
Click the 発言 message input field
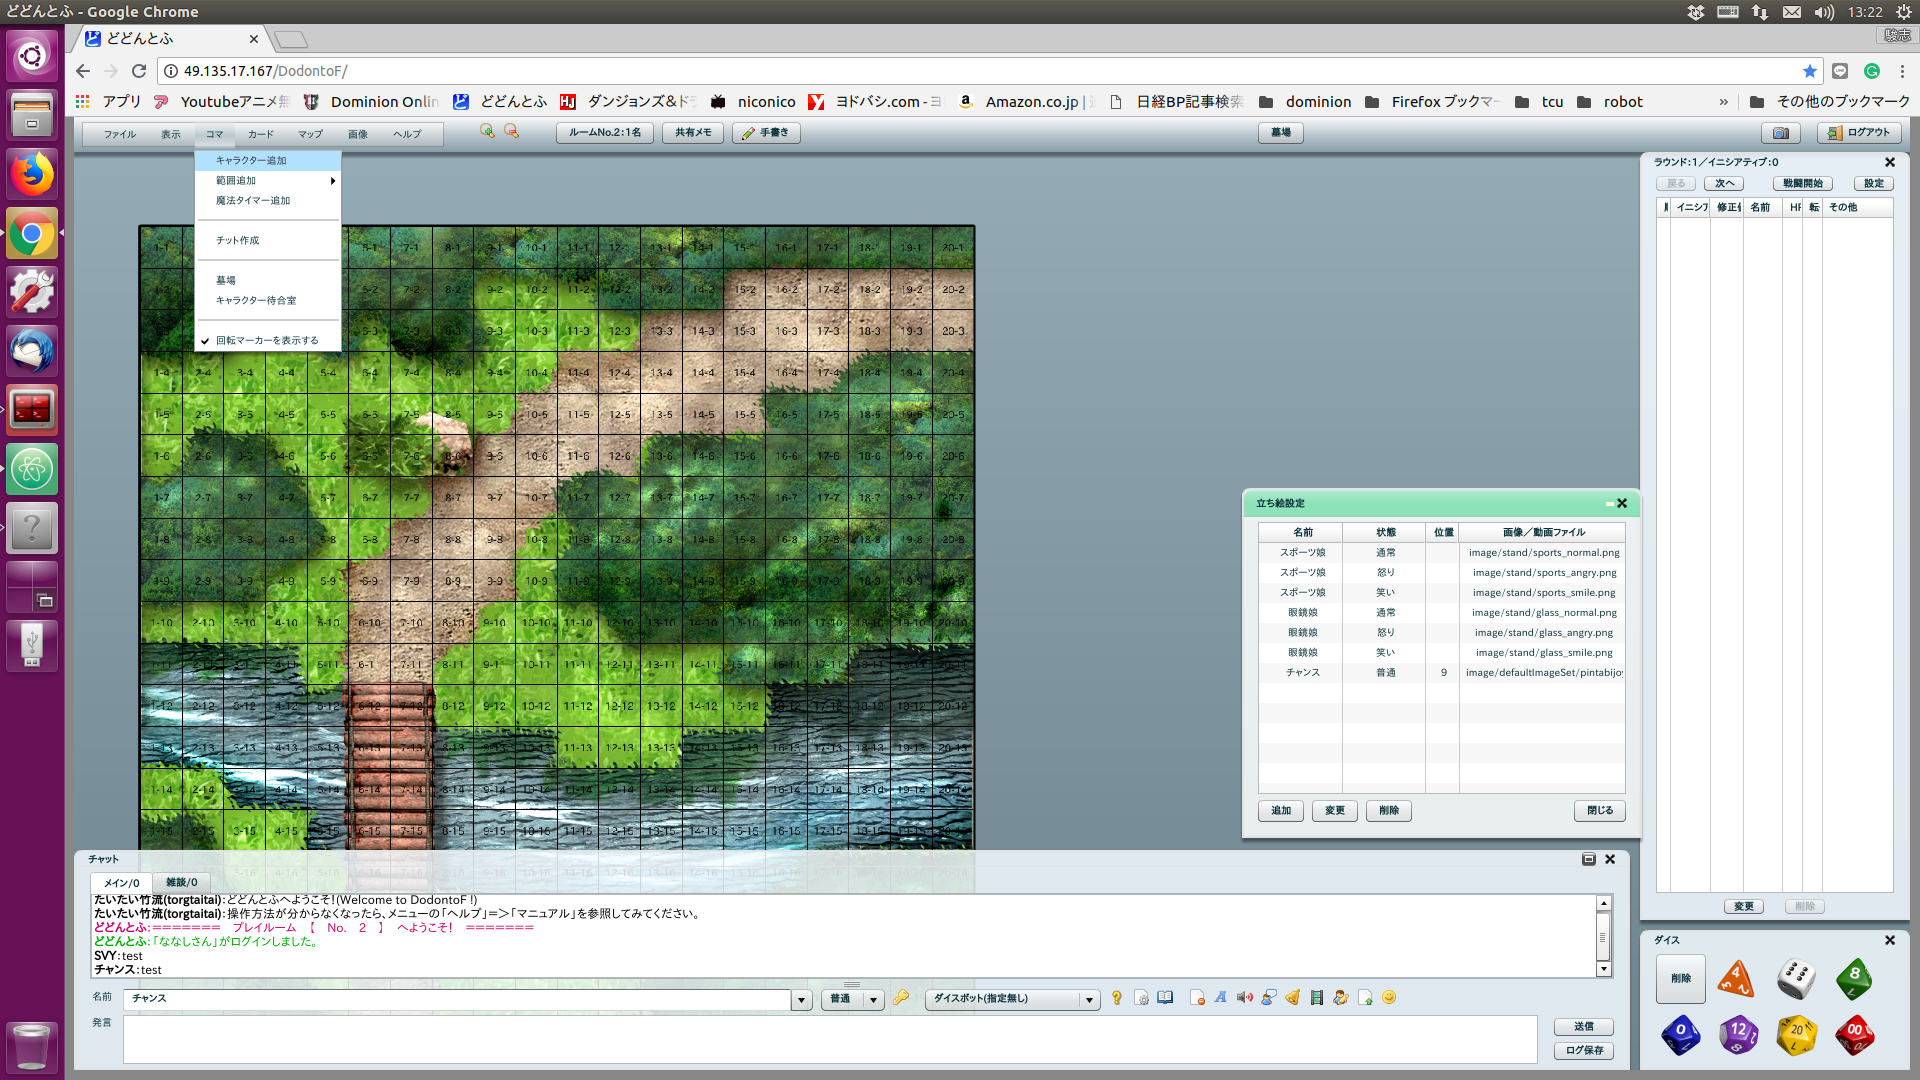pos(829,1040)
